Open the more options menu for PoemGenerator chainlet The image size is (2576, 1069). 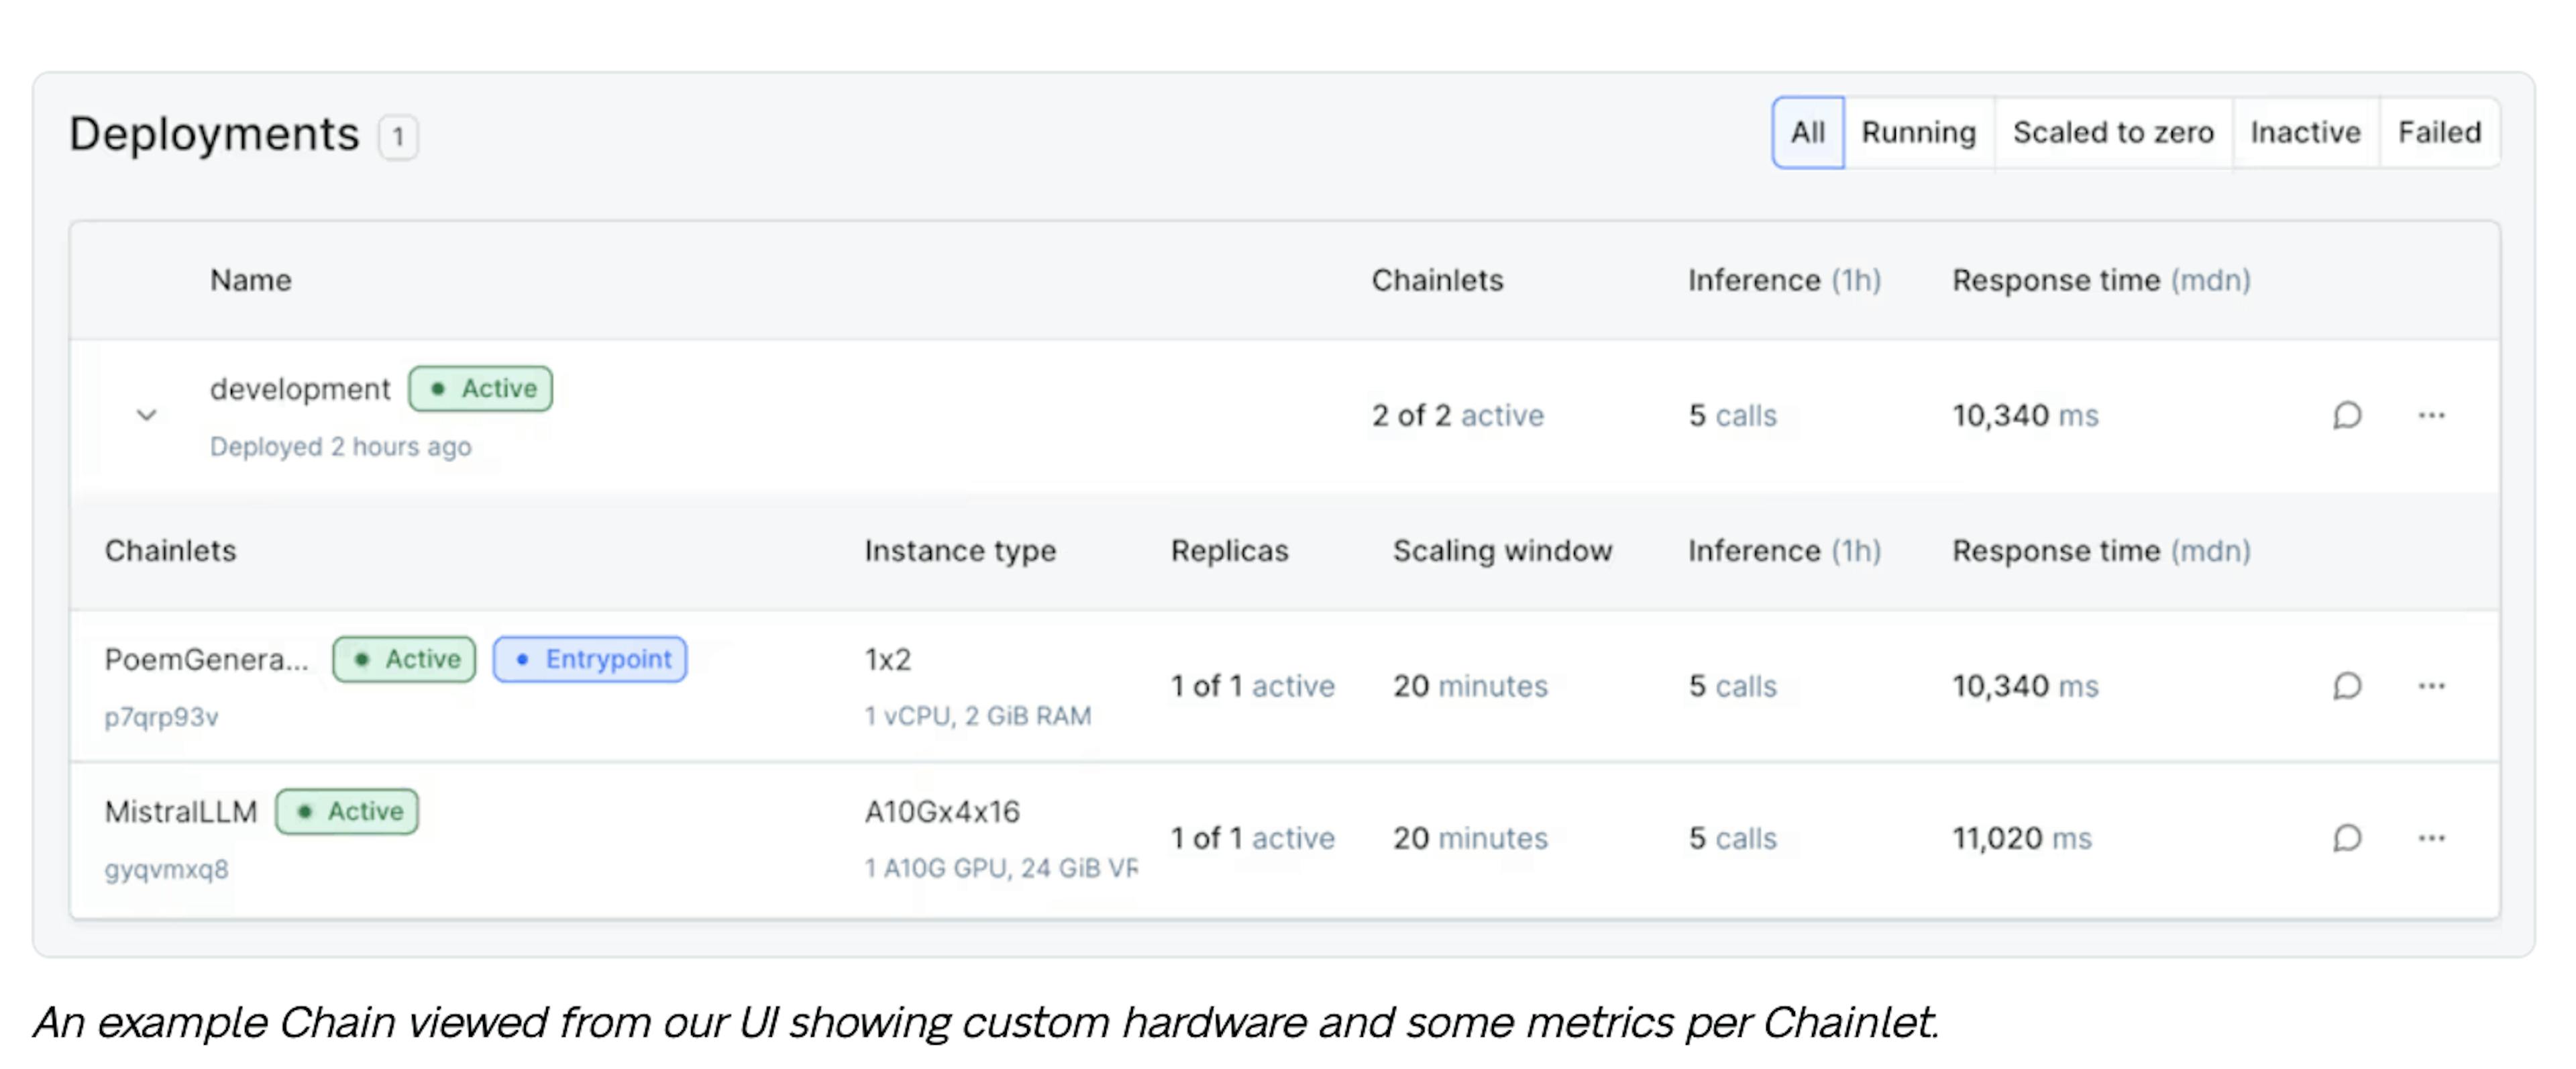tap(2431, 685)
